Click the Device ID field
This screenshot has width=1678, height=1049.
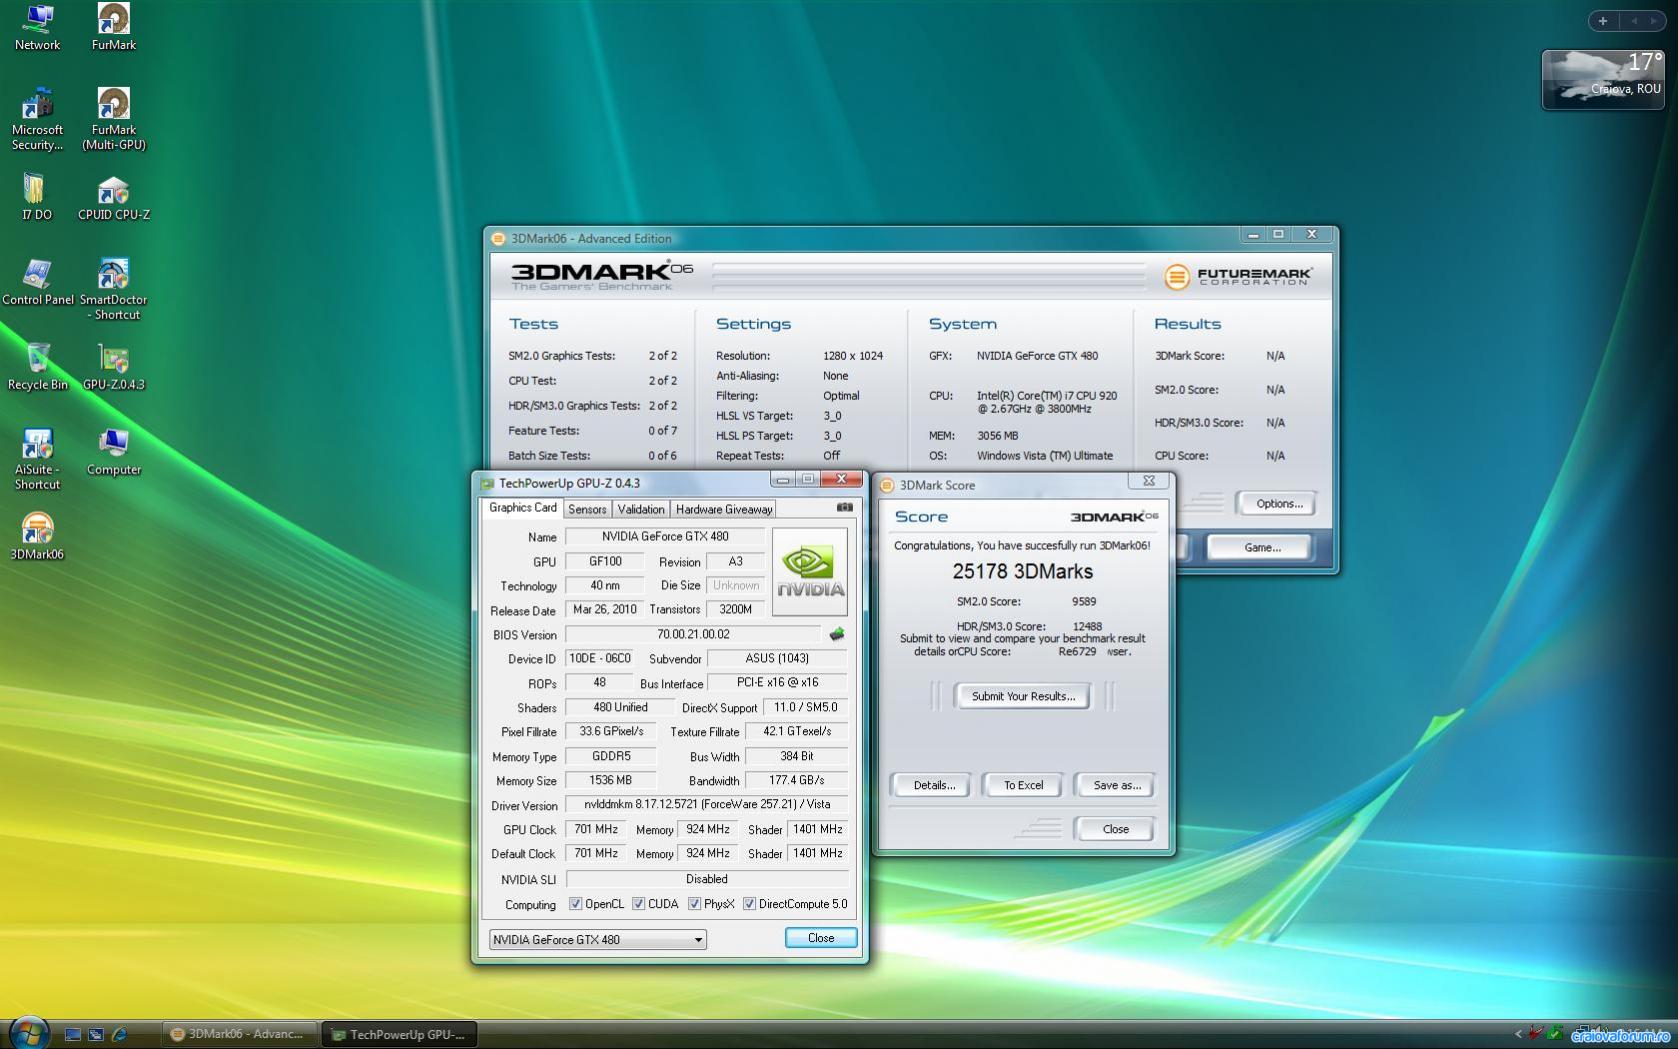point(600,658)
